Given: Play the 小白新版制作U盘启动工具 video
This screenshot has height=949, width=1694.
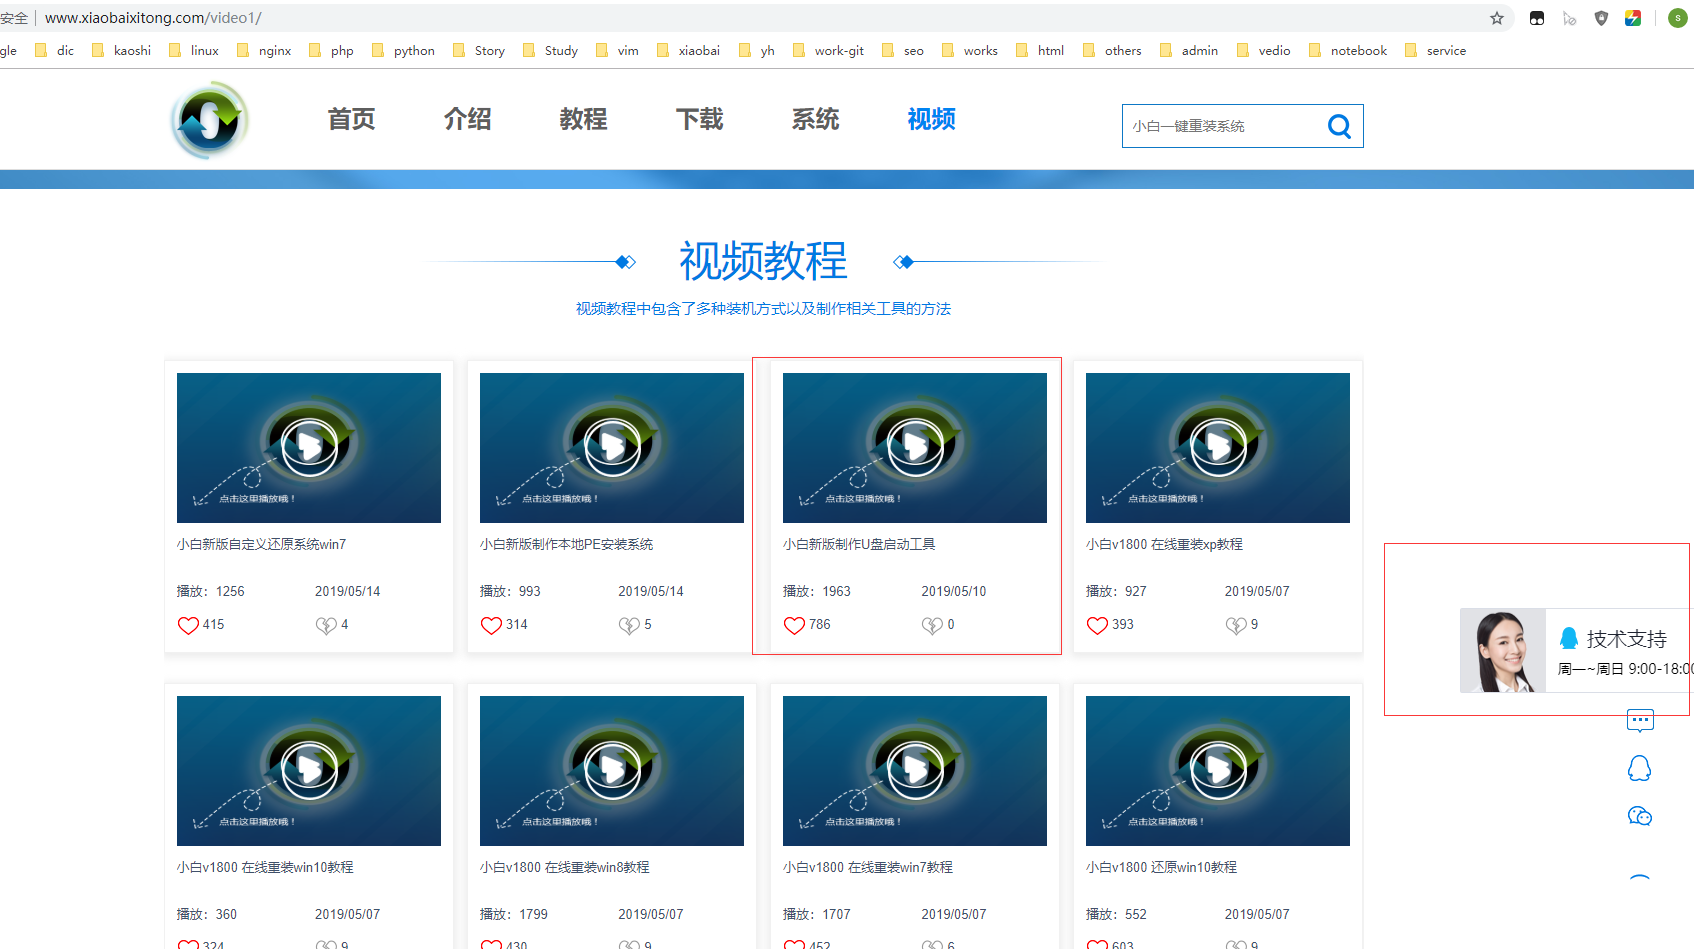Looking at the screenshot, I should (914, 447).
